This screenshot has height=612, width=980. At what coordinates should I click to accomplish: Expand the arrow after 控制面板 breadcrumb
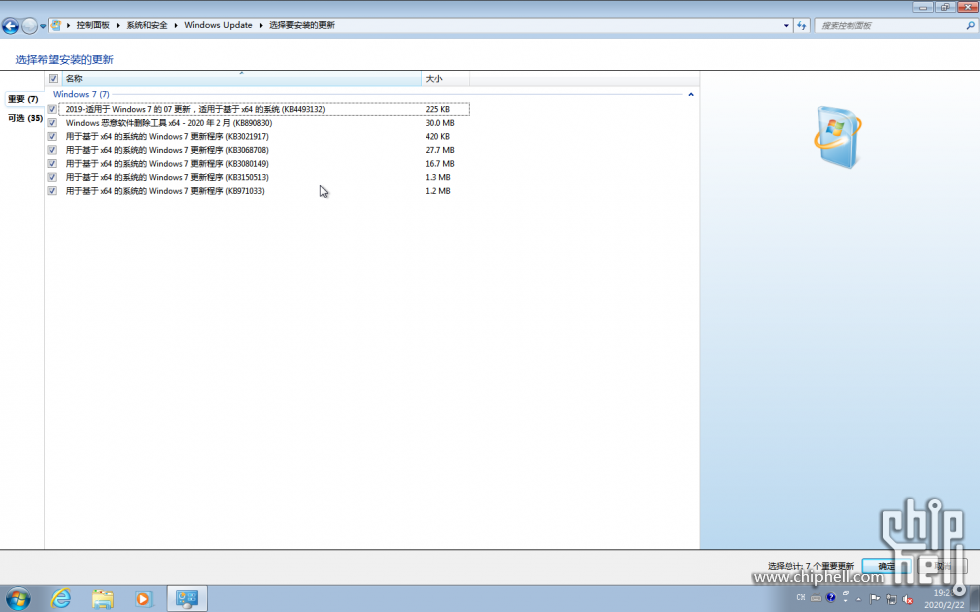click(x=118, y=25)
